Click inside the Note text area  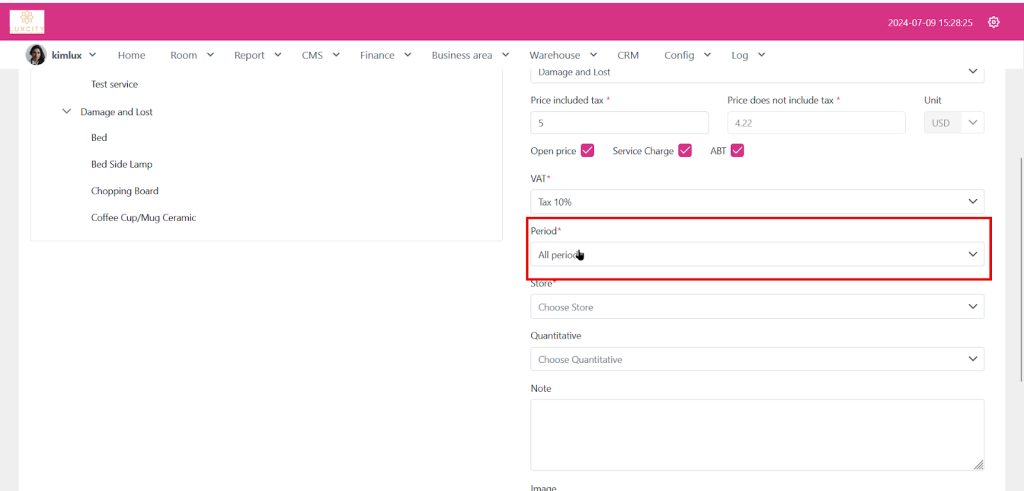pos(756,434)
